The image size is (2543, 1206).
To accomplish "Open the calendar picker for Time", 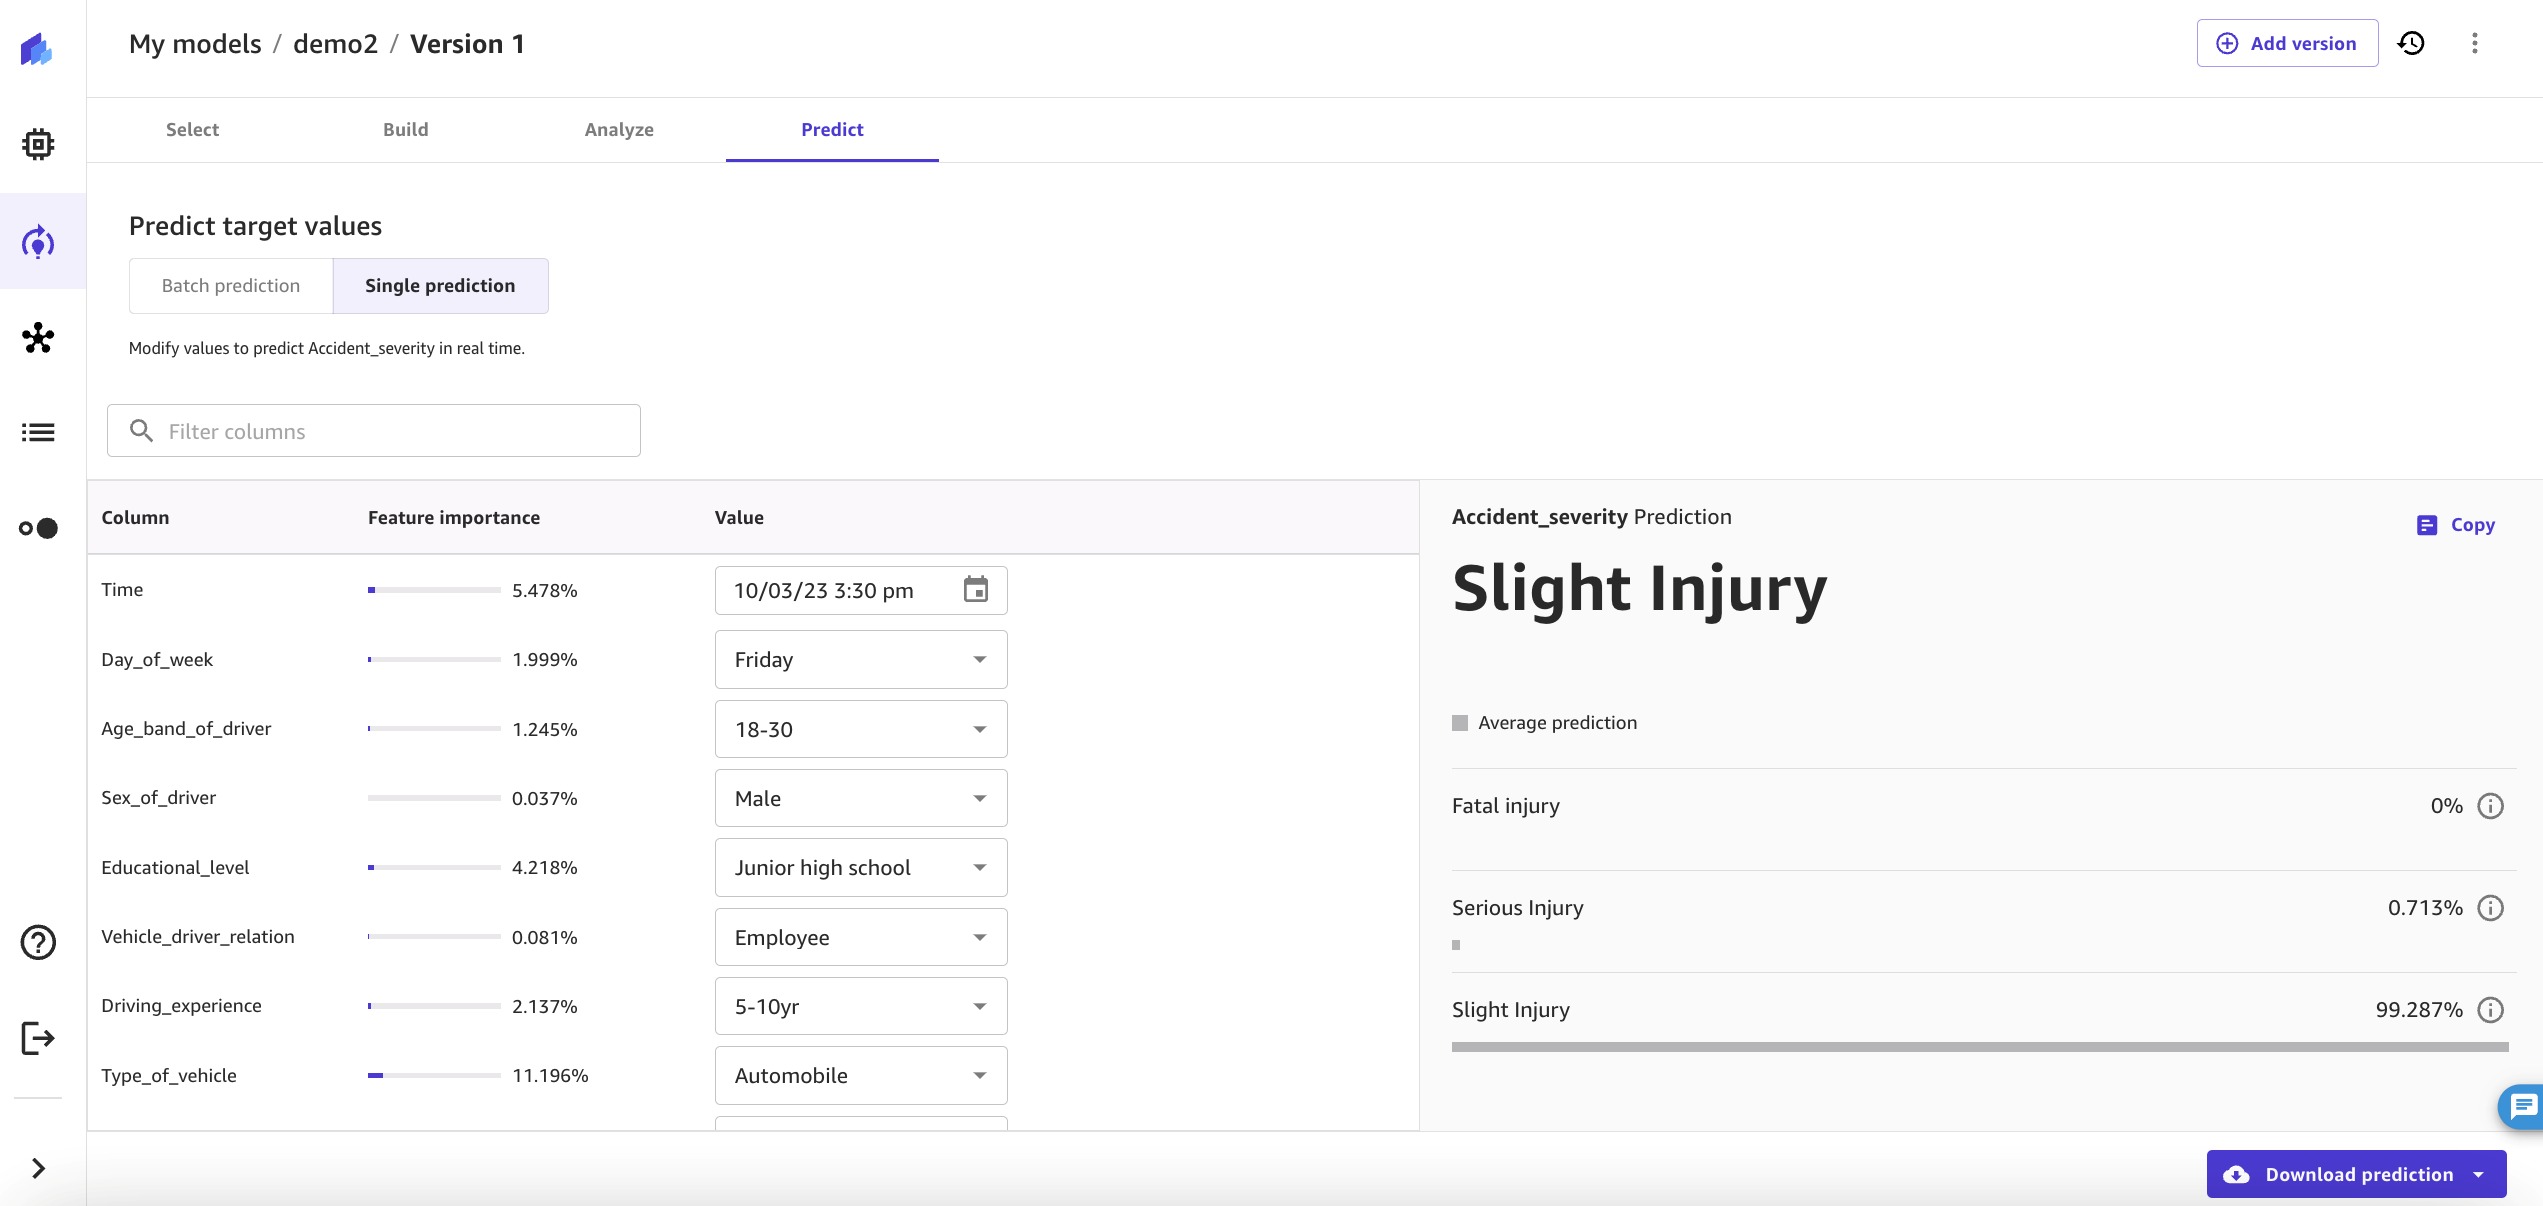I will pyautogui.click(x=975, y=590).
